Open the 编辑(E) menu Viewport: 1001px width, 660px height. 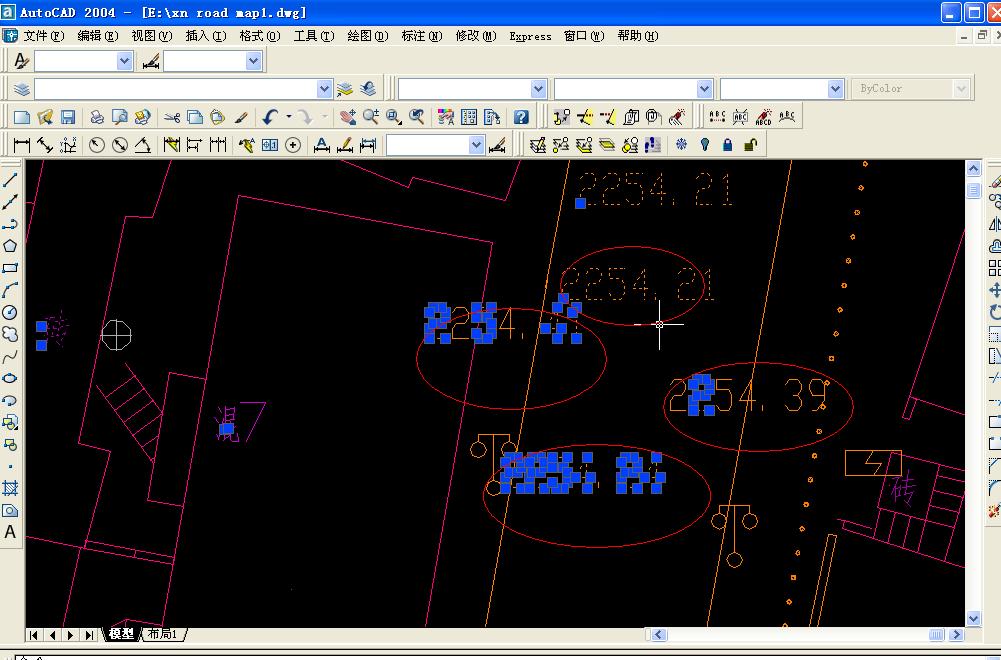click(x=98, y=36)
